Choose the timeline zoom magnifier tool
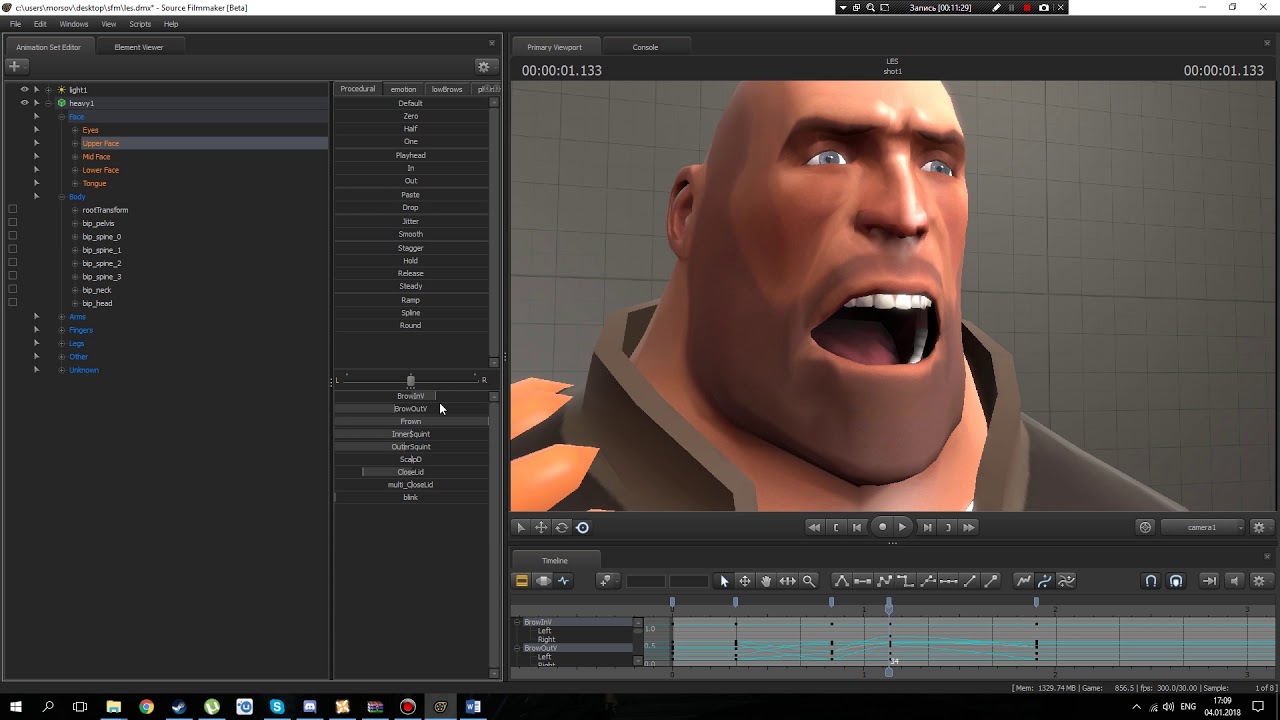This screenshot has width=1280, height=720. point(809,581)
